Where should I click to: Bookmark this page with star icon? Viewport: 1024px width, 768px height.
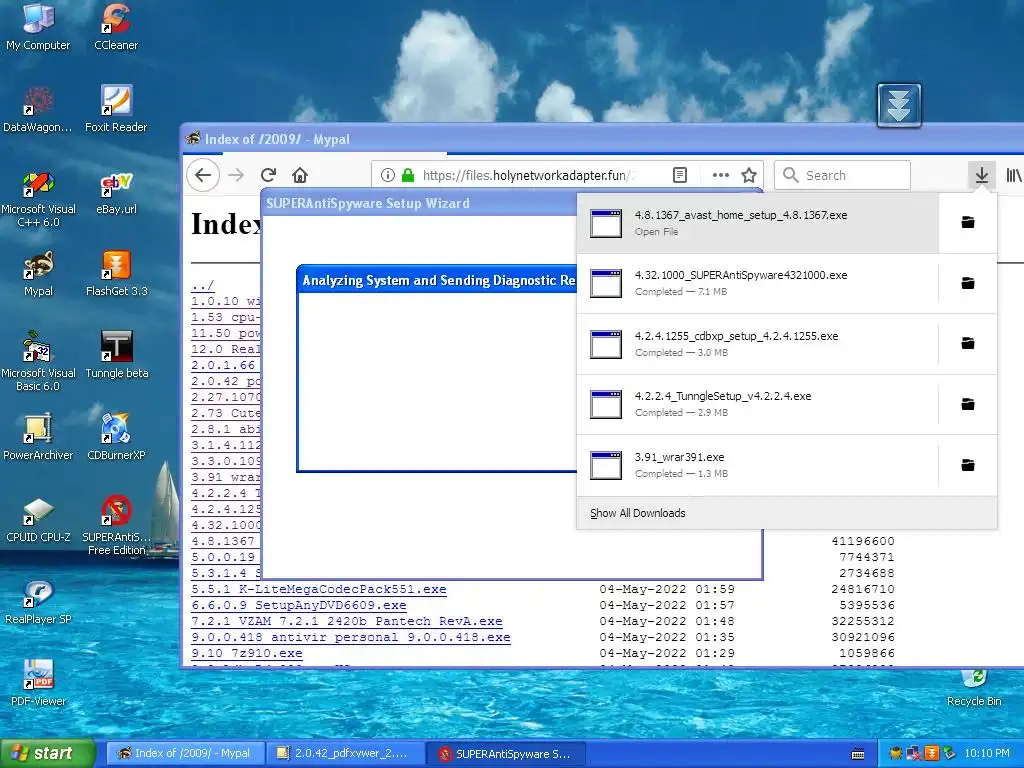(749, 175)
